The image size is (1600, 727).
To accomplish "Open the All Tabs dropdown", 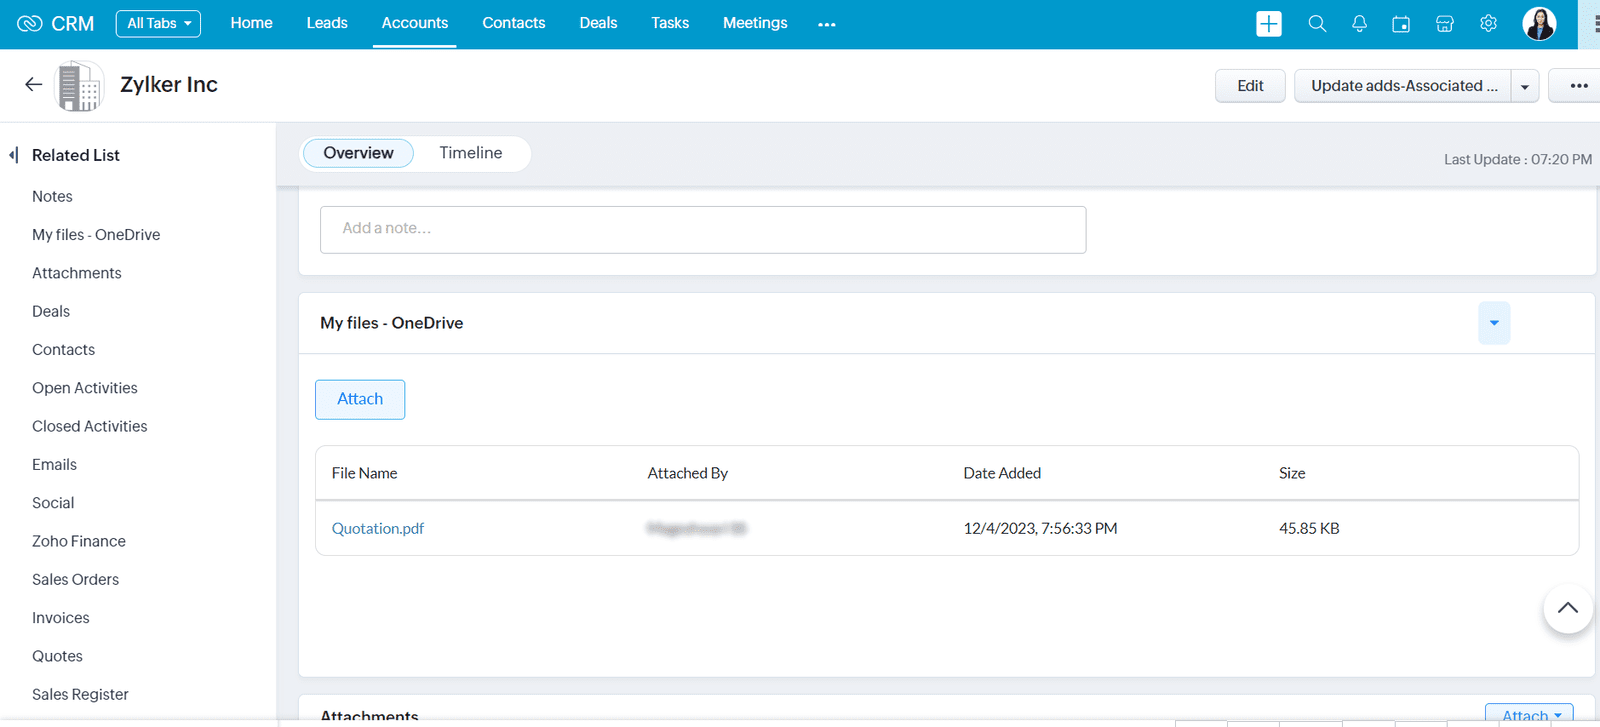I will coord(158,23).
